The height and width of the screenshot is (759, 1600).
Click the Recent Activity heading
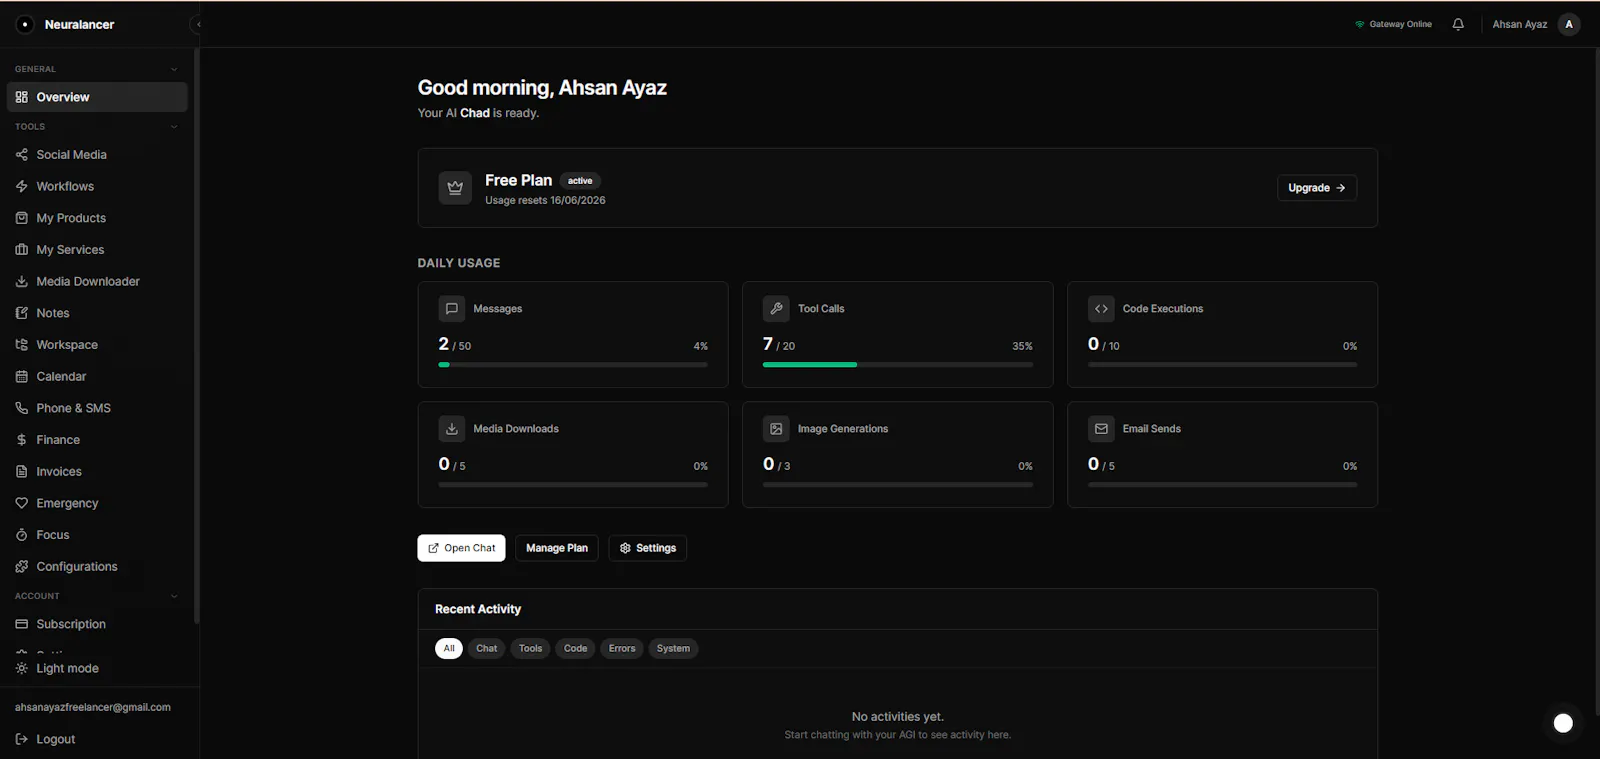[x=478, y=609]
